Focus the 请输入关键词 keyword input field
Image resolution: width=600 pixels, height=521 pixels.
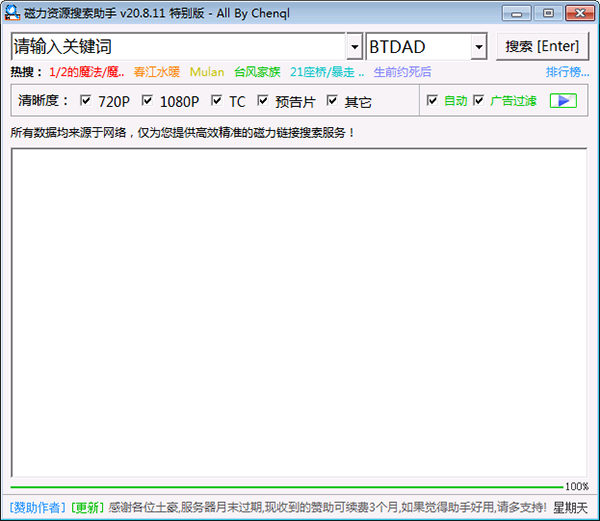179,47
